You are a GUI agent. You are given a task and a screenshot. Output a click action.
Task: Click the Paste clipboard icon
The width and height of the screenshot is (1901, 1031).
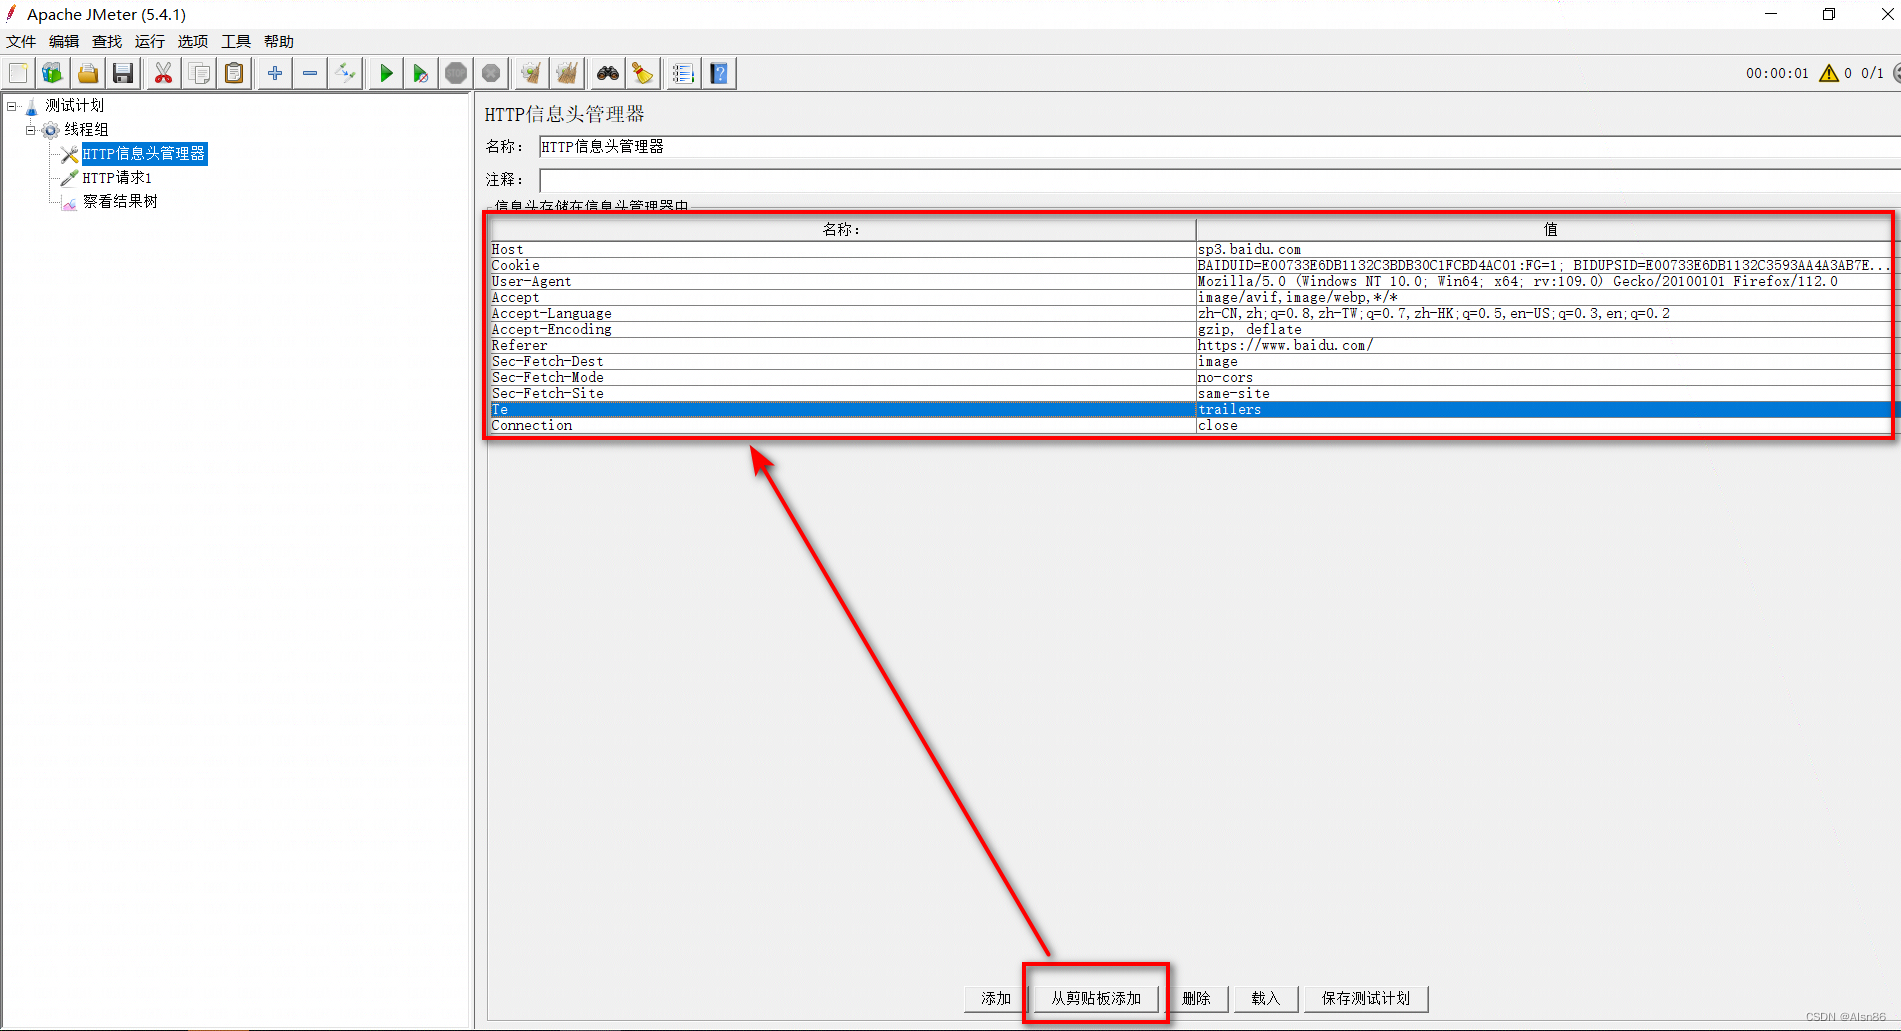click(x=234, y=73)
